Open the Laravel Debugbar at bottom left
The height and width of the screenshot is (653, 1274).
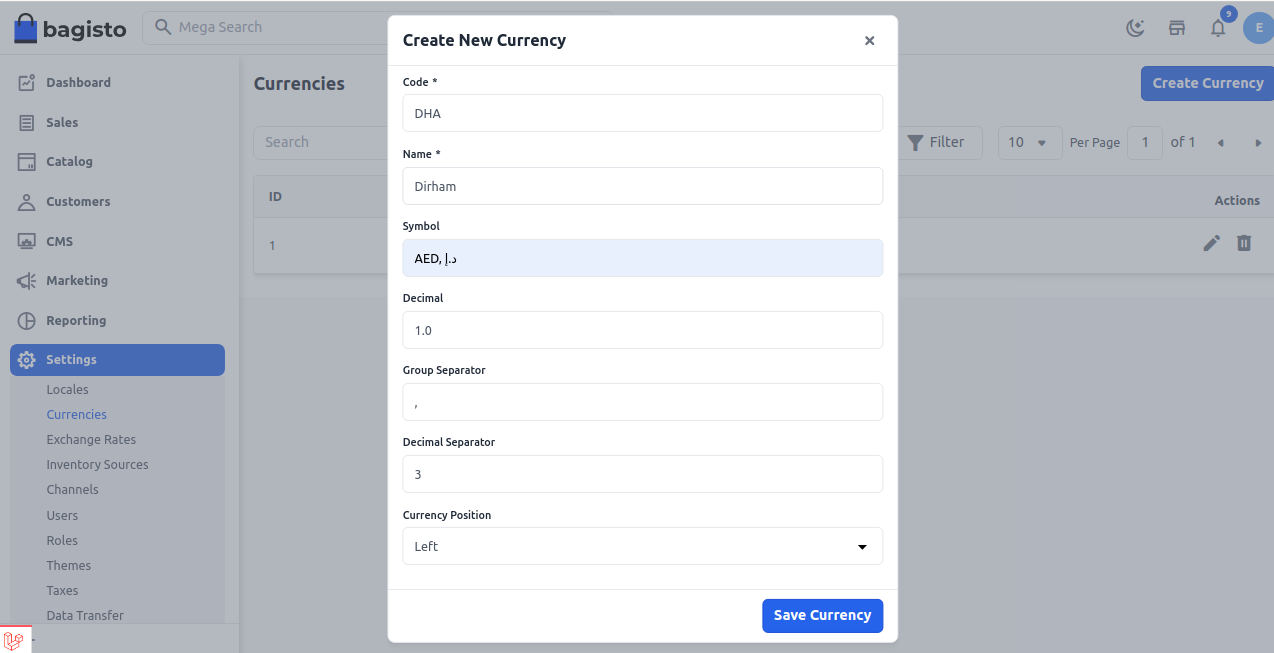point(14,640)
